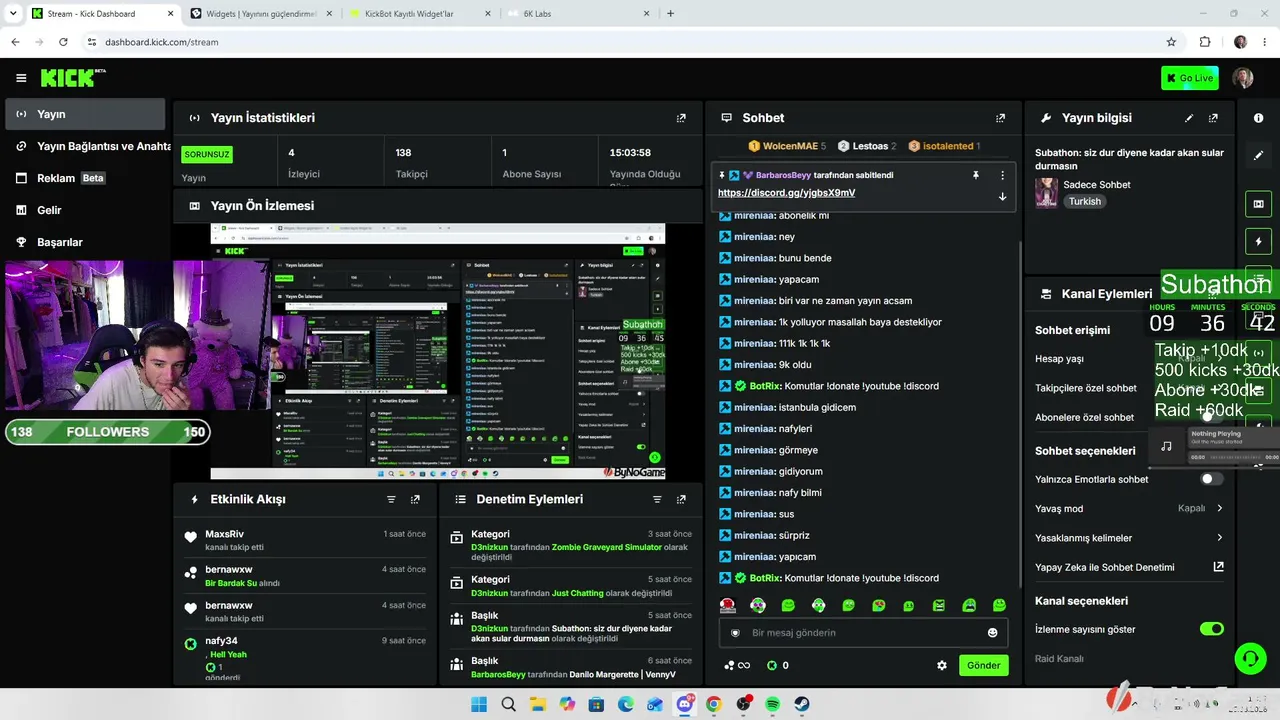Click the Kick logo
Screen dimensions: 1280x720
tap(73, 78)
